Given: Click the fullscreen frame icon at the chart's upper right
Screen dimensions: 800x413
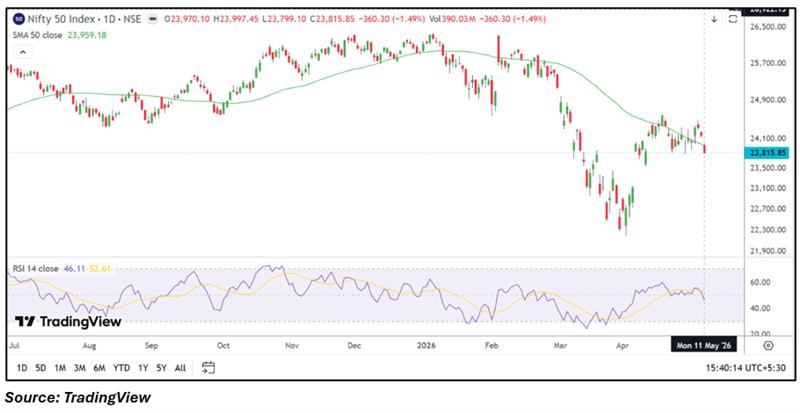Looking at the screenshot, I should pos(733,19).
